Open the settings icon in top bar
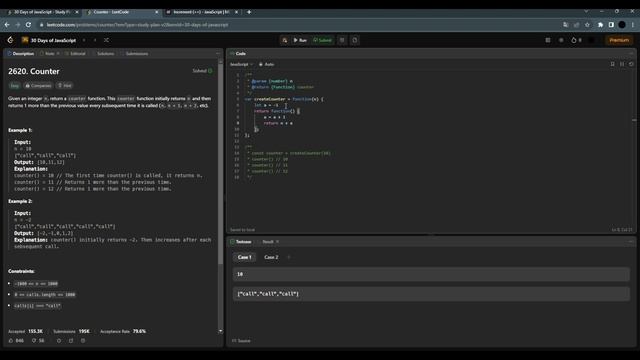 pos(561,40)
